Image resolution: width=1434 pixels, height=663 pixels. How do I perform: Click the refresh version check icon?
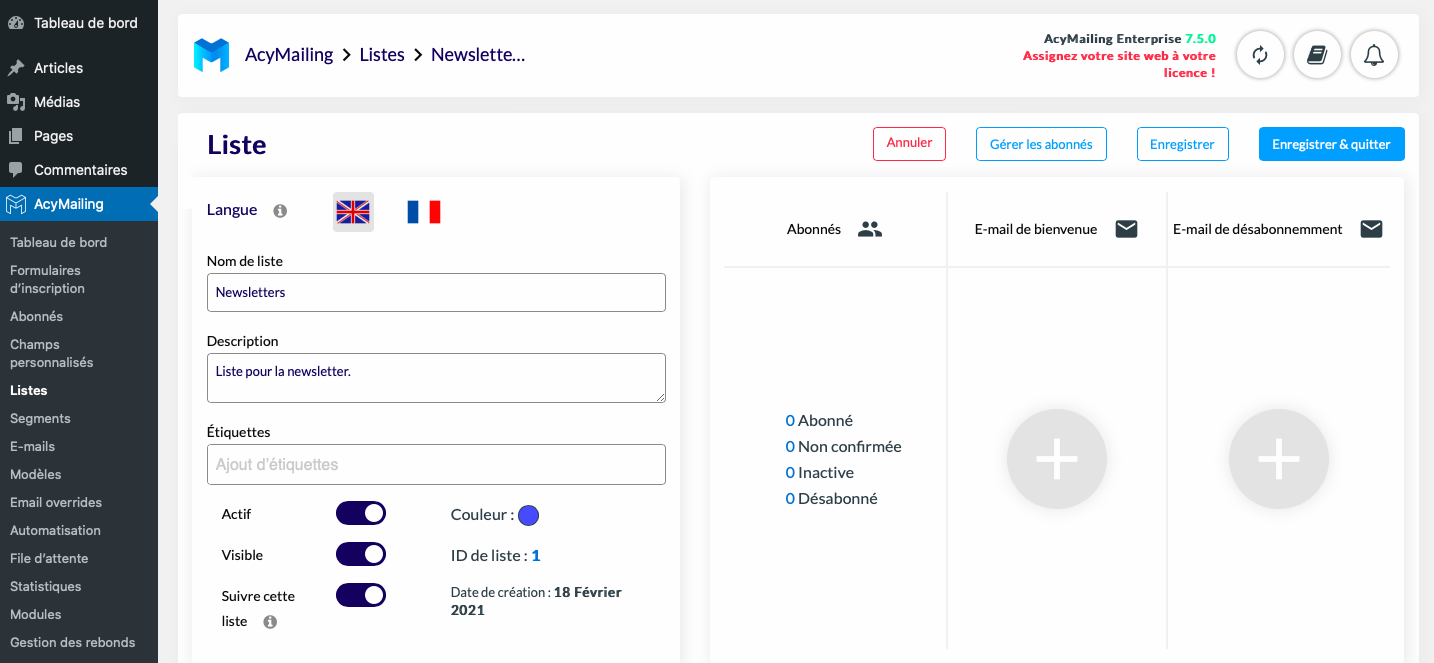pyautogui.click(x=1260, y=55)
